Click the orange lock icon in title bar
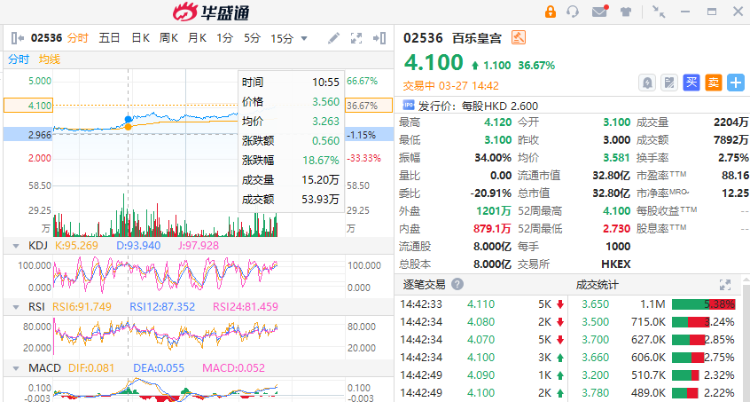The width and height of the screenshot is (750, 402). 551,12
